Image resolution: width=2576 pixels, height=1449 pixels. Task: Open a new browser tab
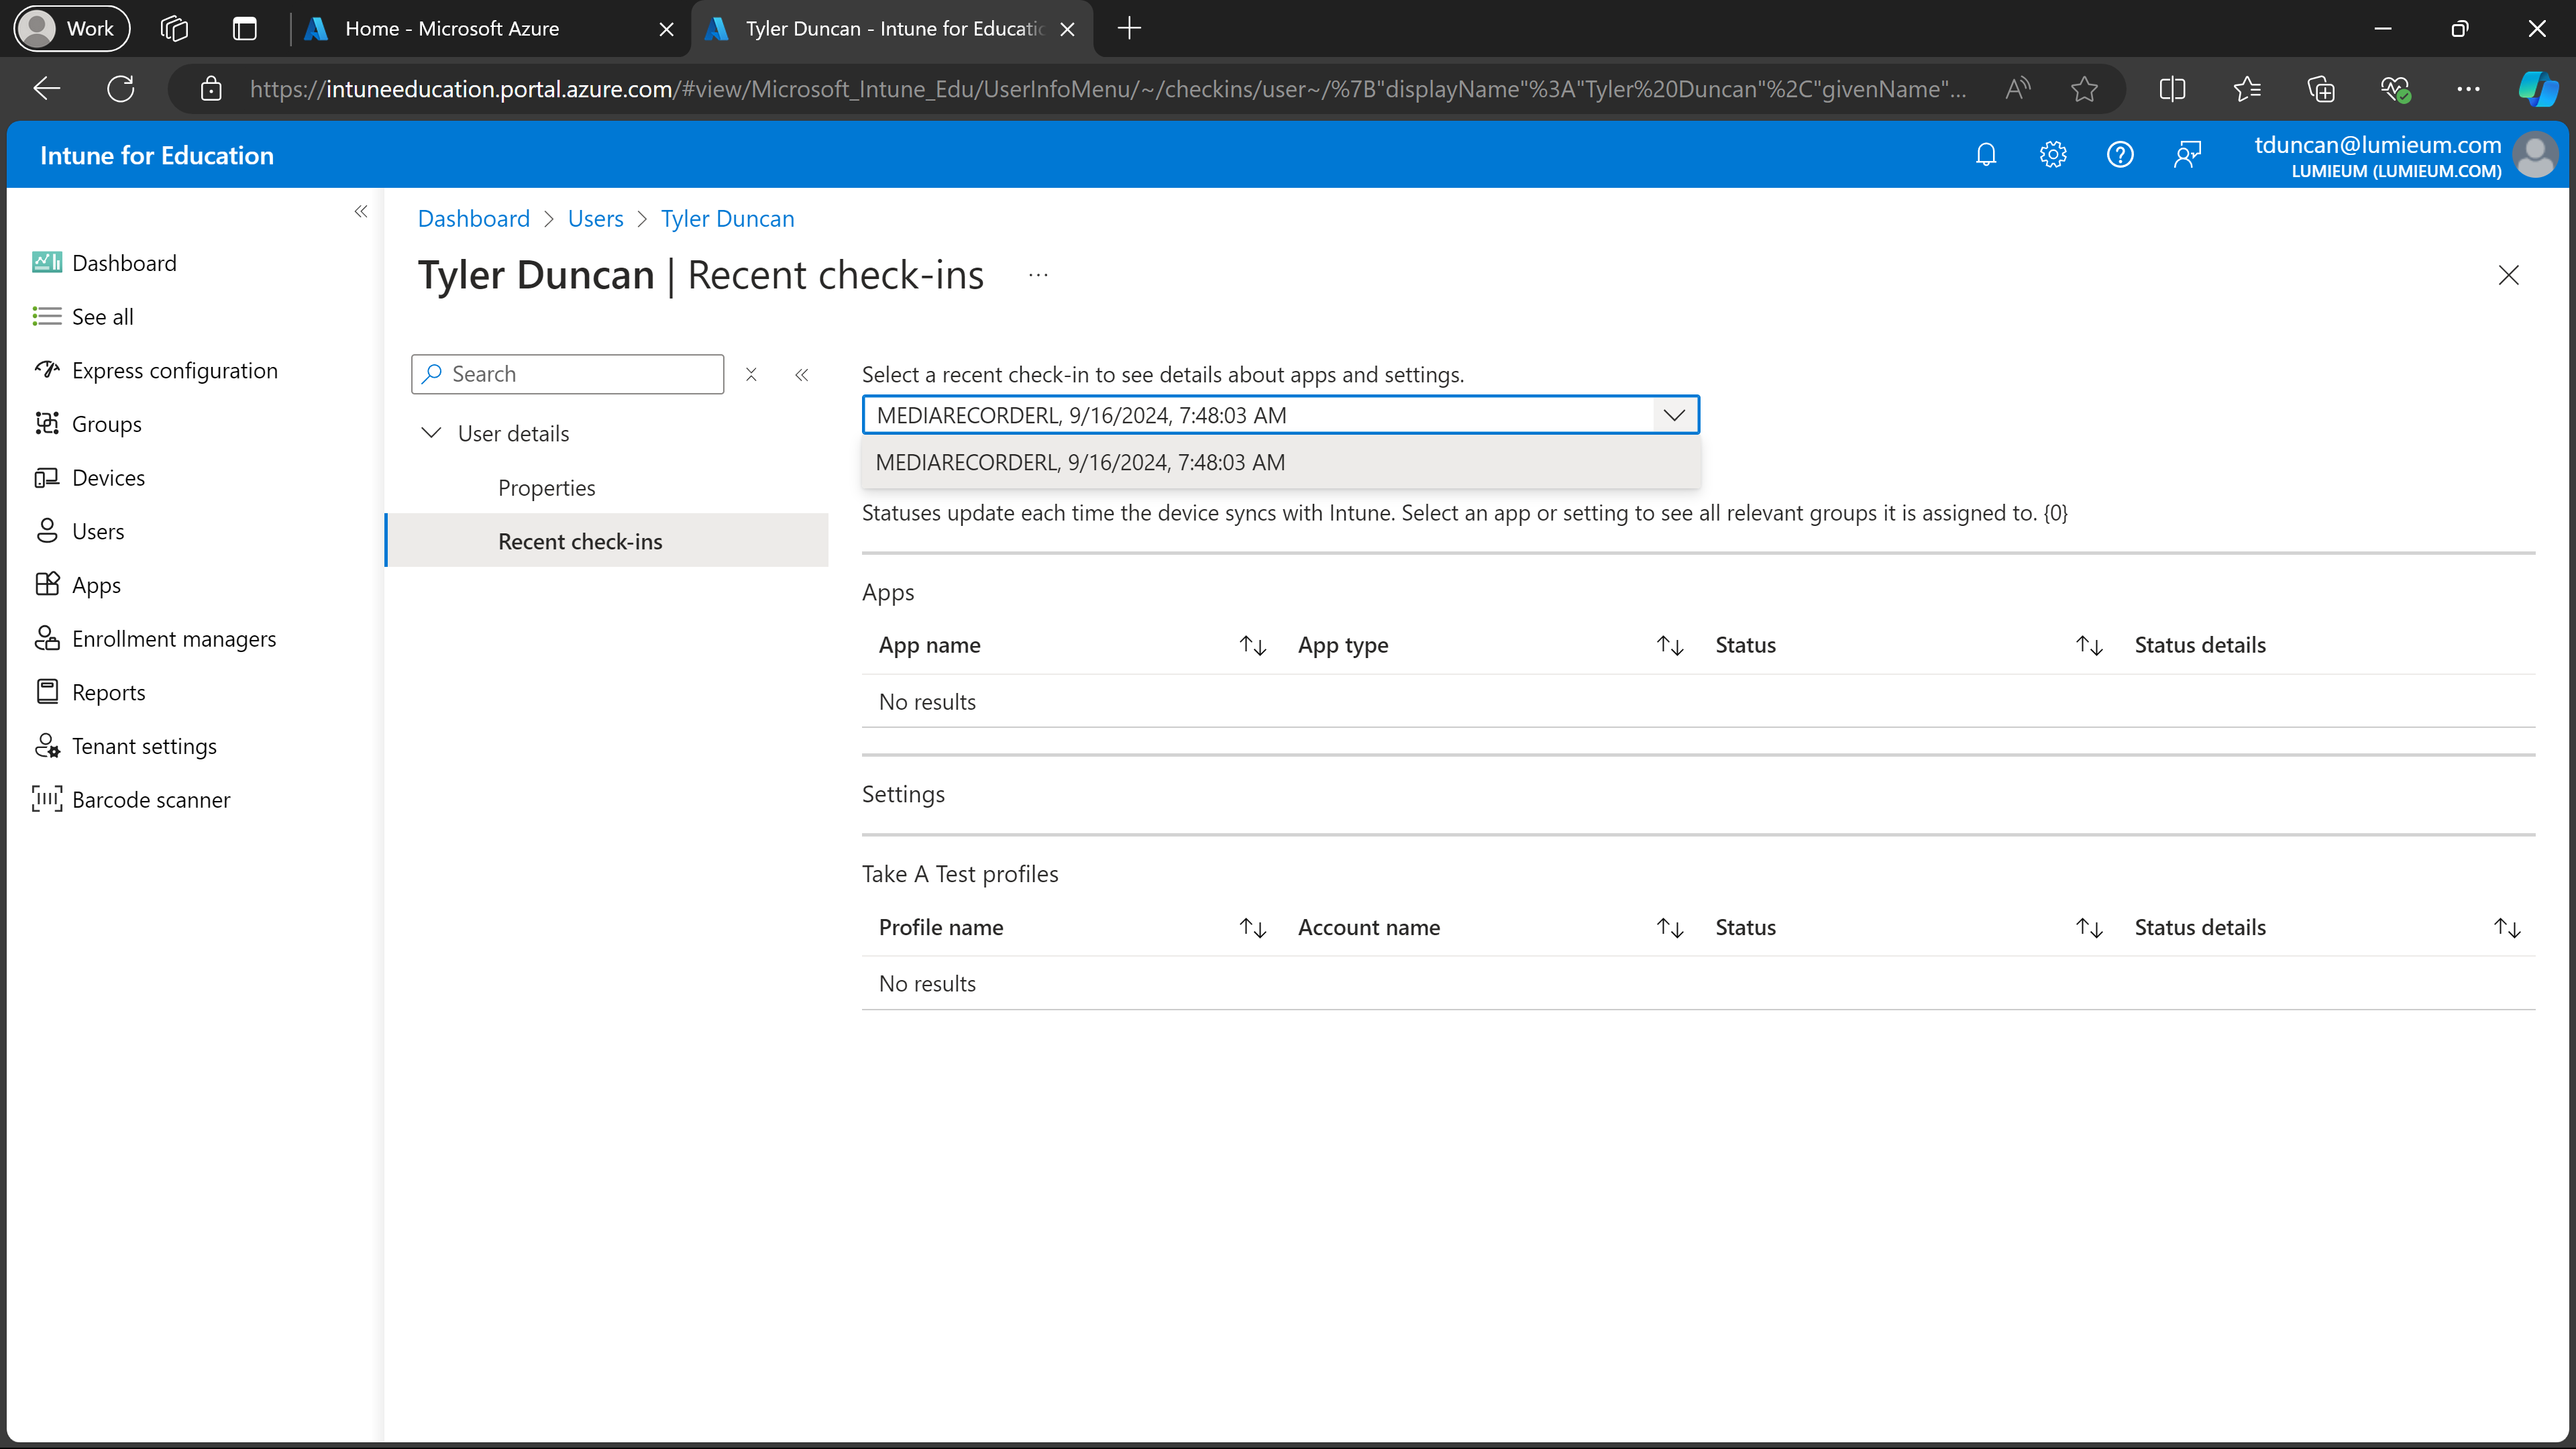[x=1129, y=28]
